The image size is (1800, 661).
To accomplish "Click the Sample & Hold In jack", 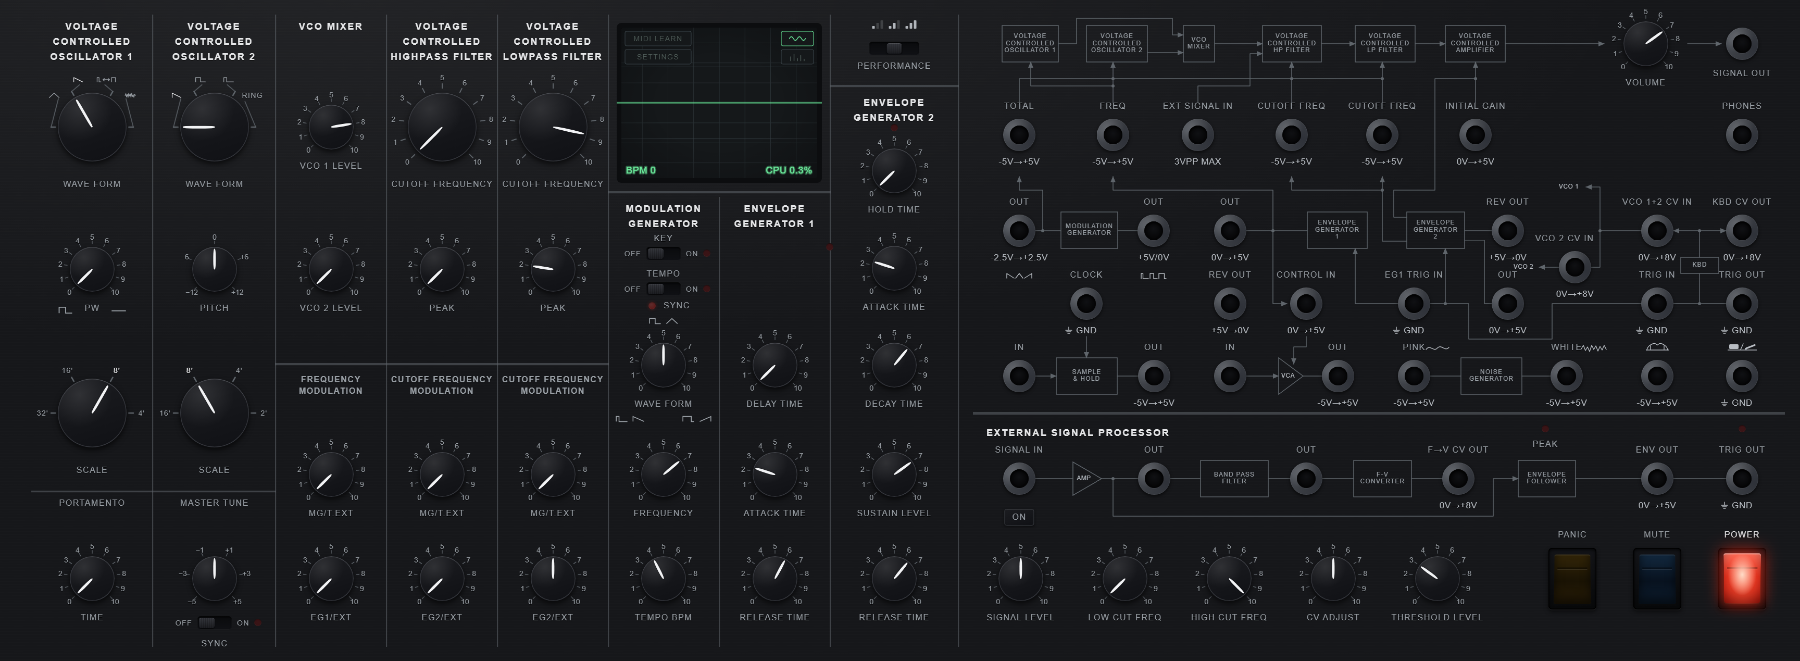I will (1019, 376).
